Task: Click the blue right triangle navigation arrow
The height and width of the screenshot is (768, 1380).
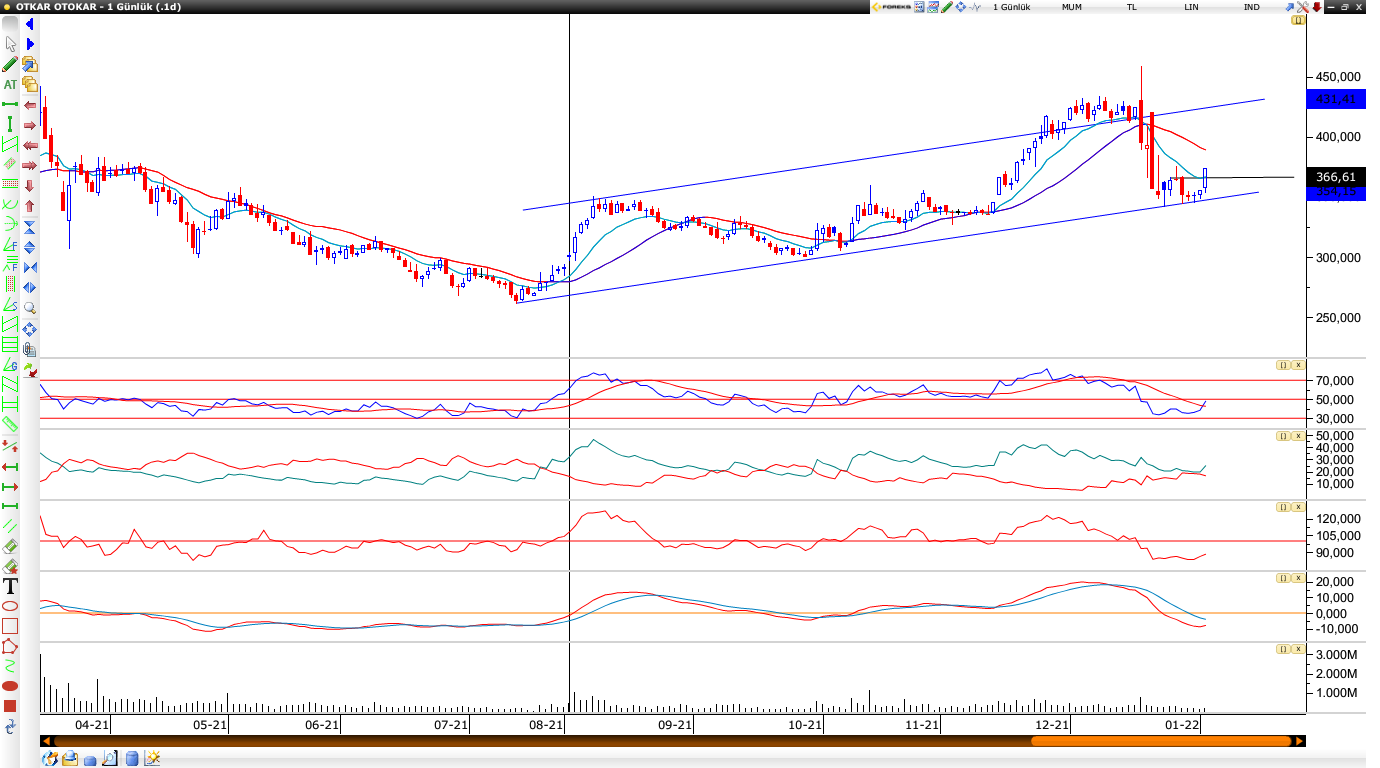Action: point(30,45)
